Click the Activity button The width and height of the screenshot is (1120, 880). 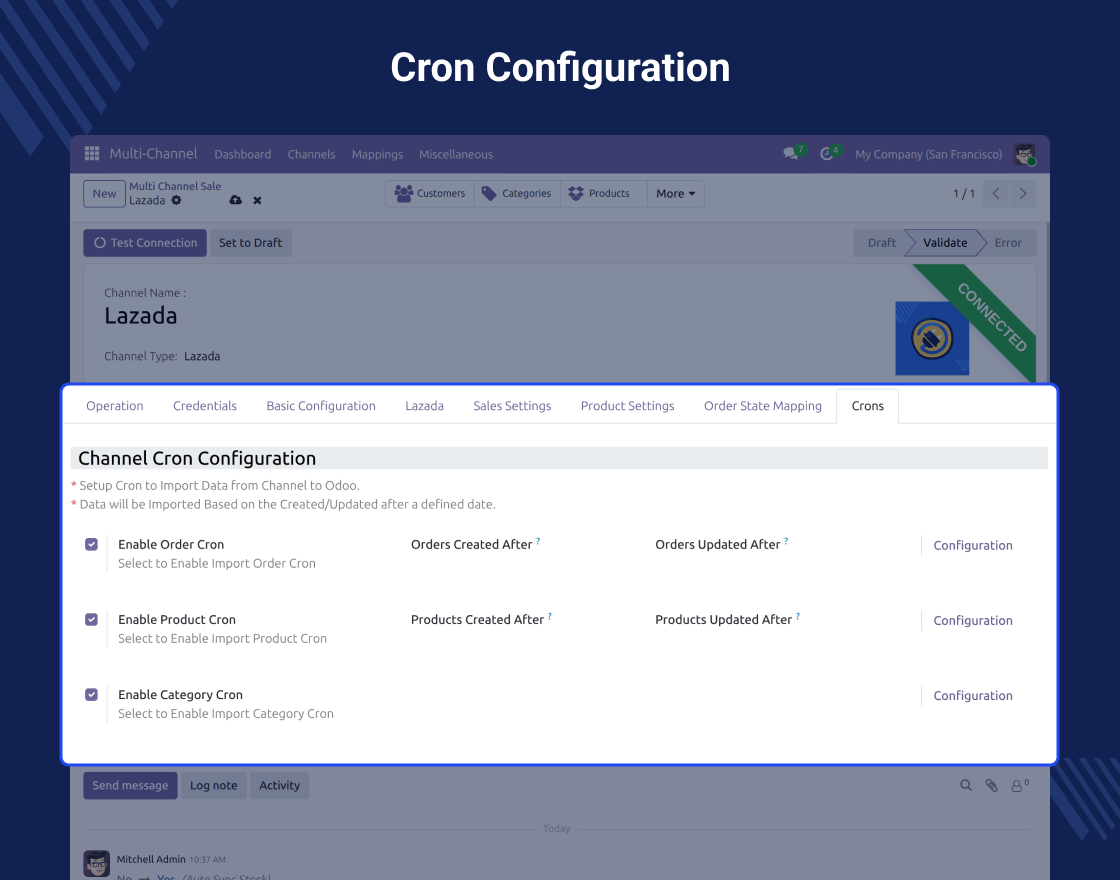point(279,786)
